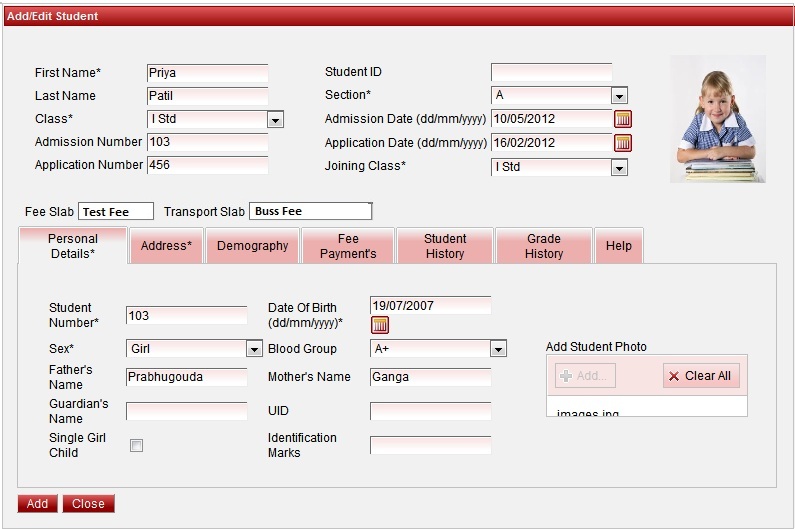This screenshot has width=795, height=529.
Task: Click Clear All in photo panel
Action: (x=700, y=376)
